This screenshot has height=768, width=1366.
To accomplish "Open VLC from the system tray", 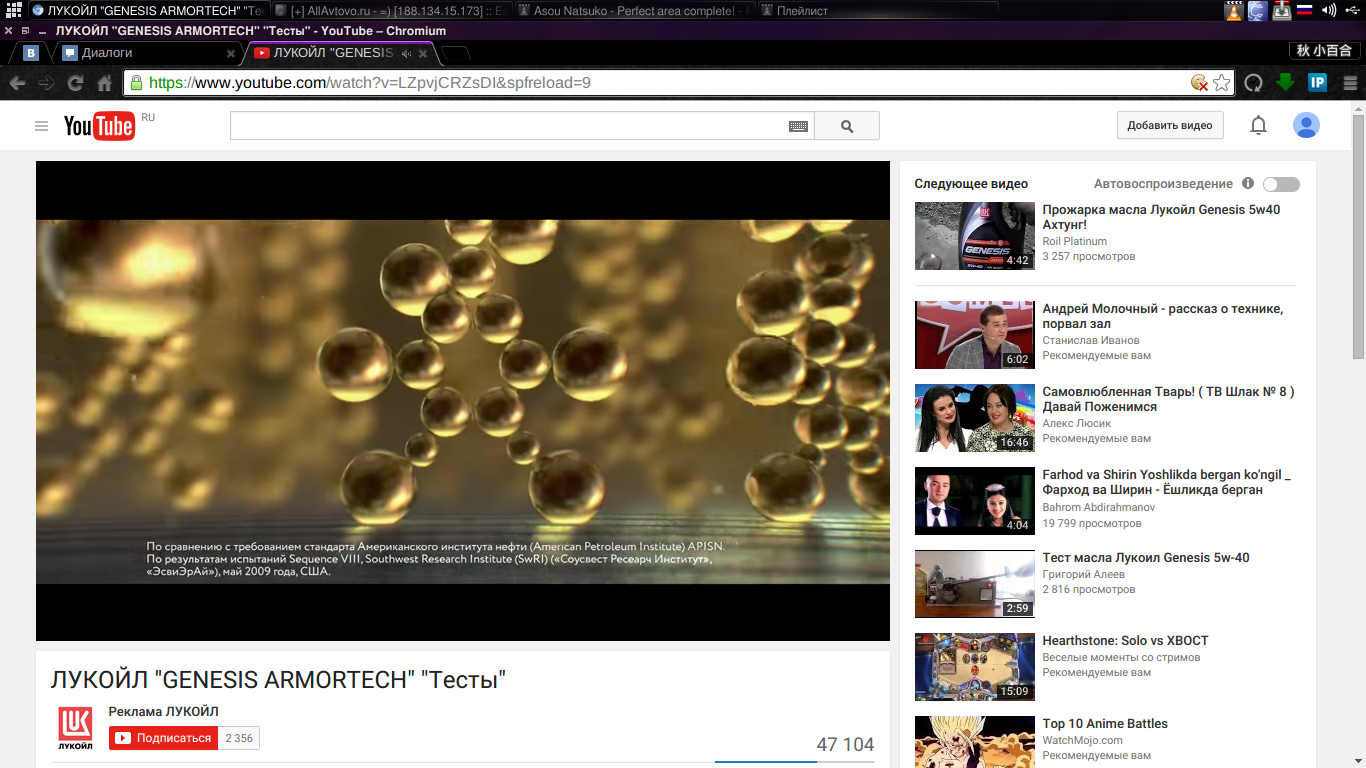I will (x=1234, y=11).
